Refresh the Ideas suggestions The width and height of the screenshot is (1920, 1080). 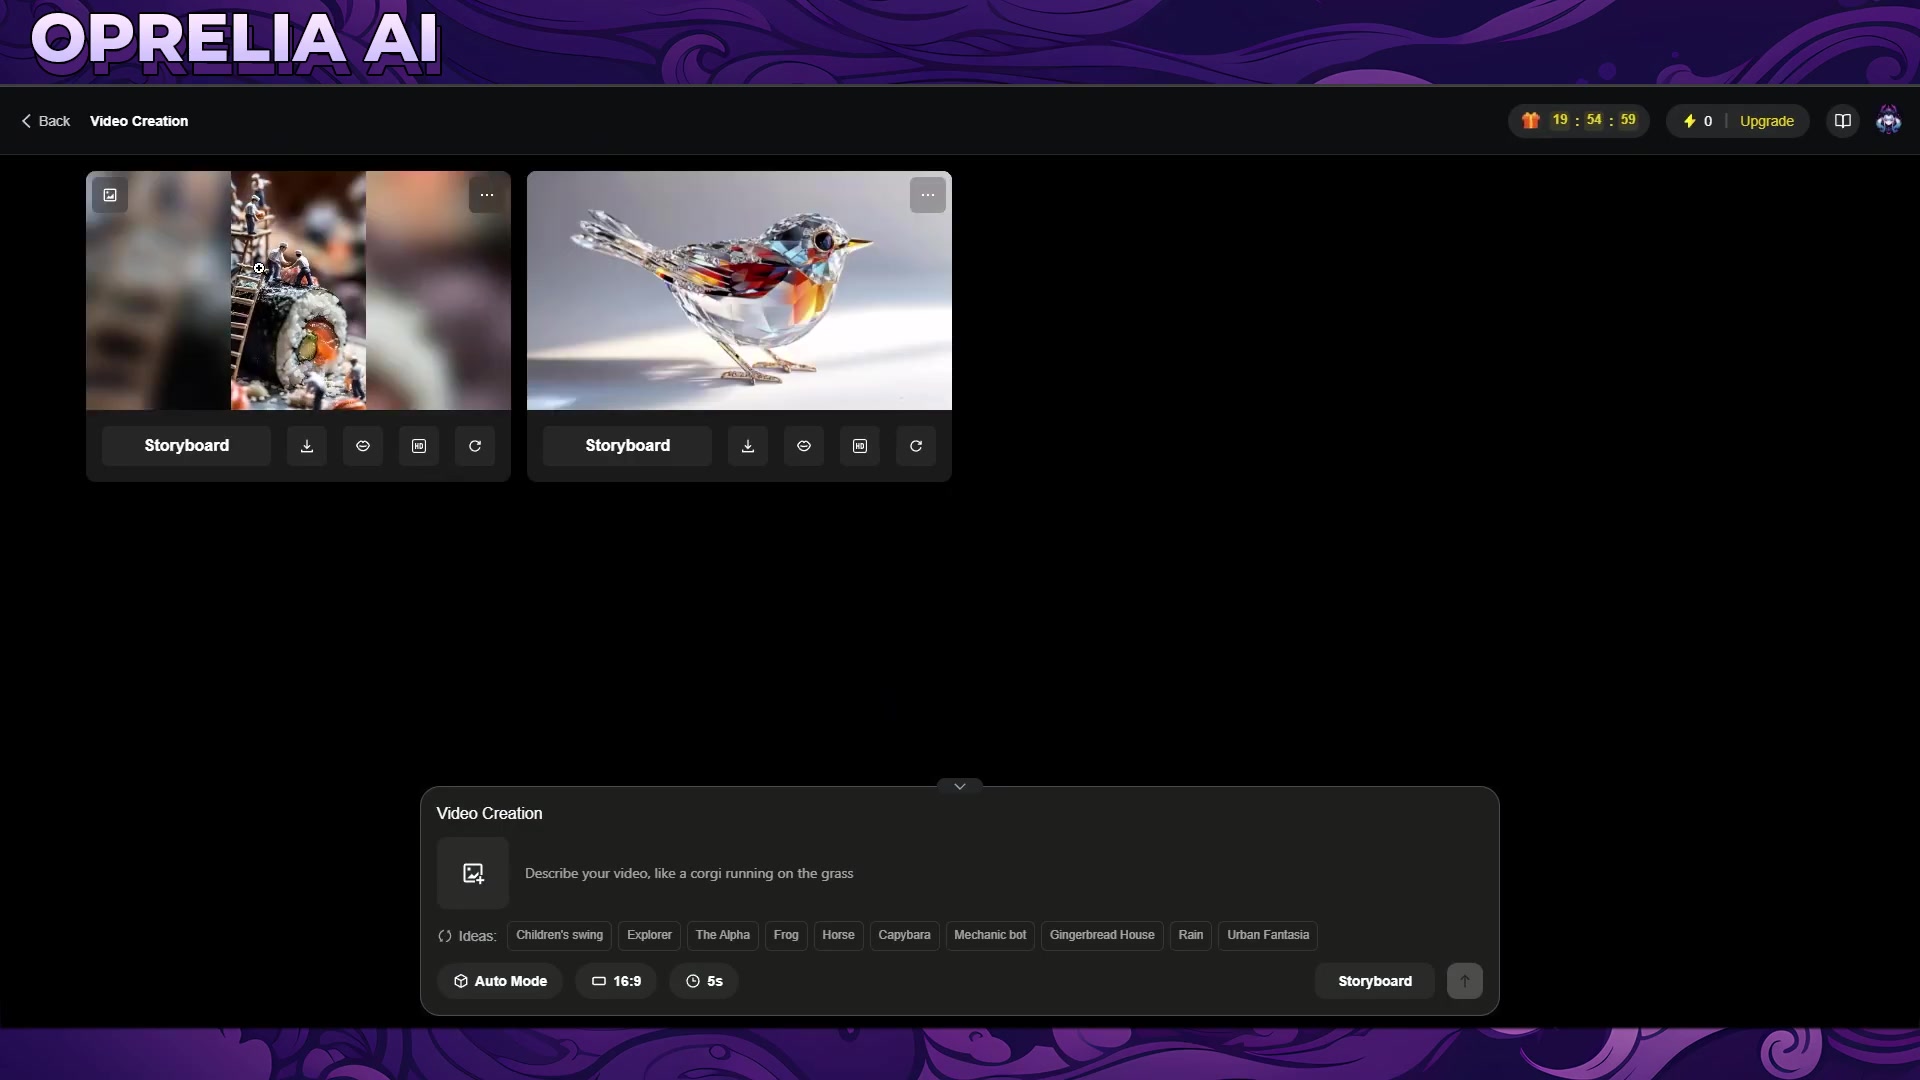445,936
